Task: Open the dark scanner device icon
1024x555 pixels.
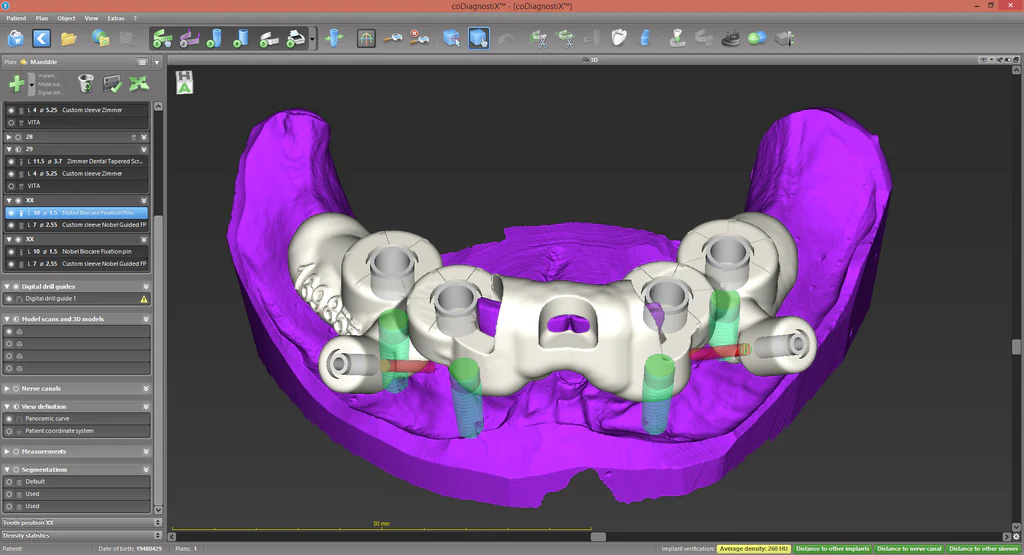Action: point(730,39)
